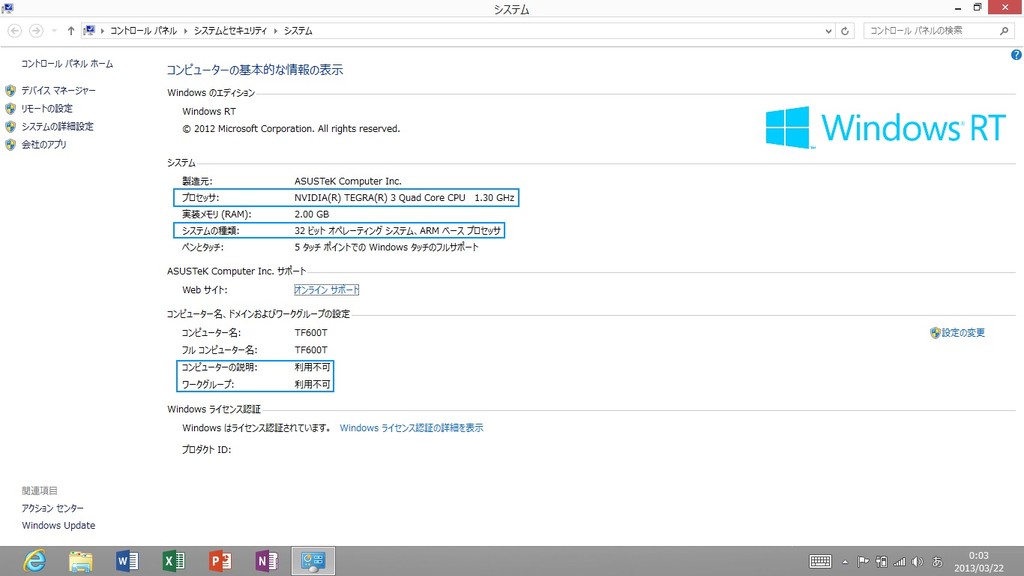Select the Windows RT edition text

pos(209,111)
